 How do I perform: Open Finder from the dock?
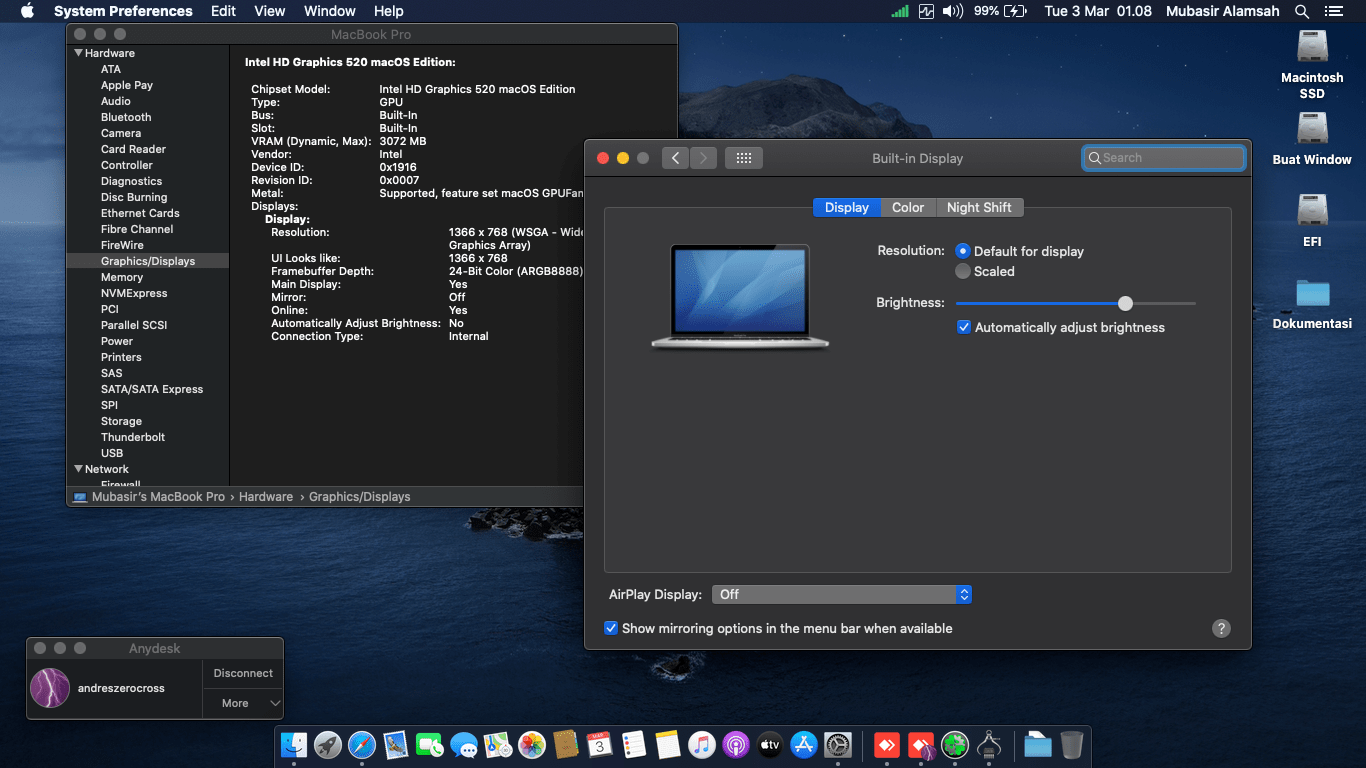(294, 745)
